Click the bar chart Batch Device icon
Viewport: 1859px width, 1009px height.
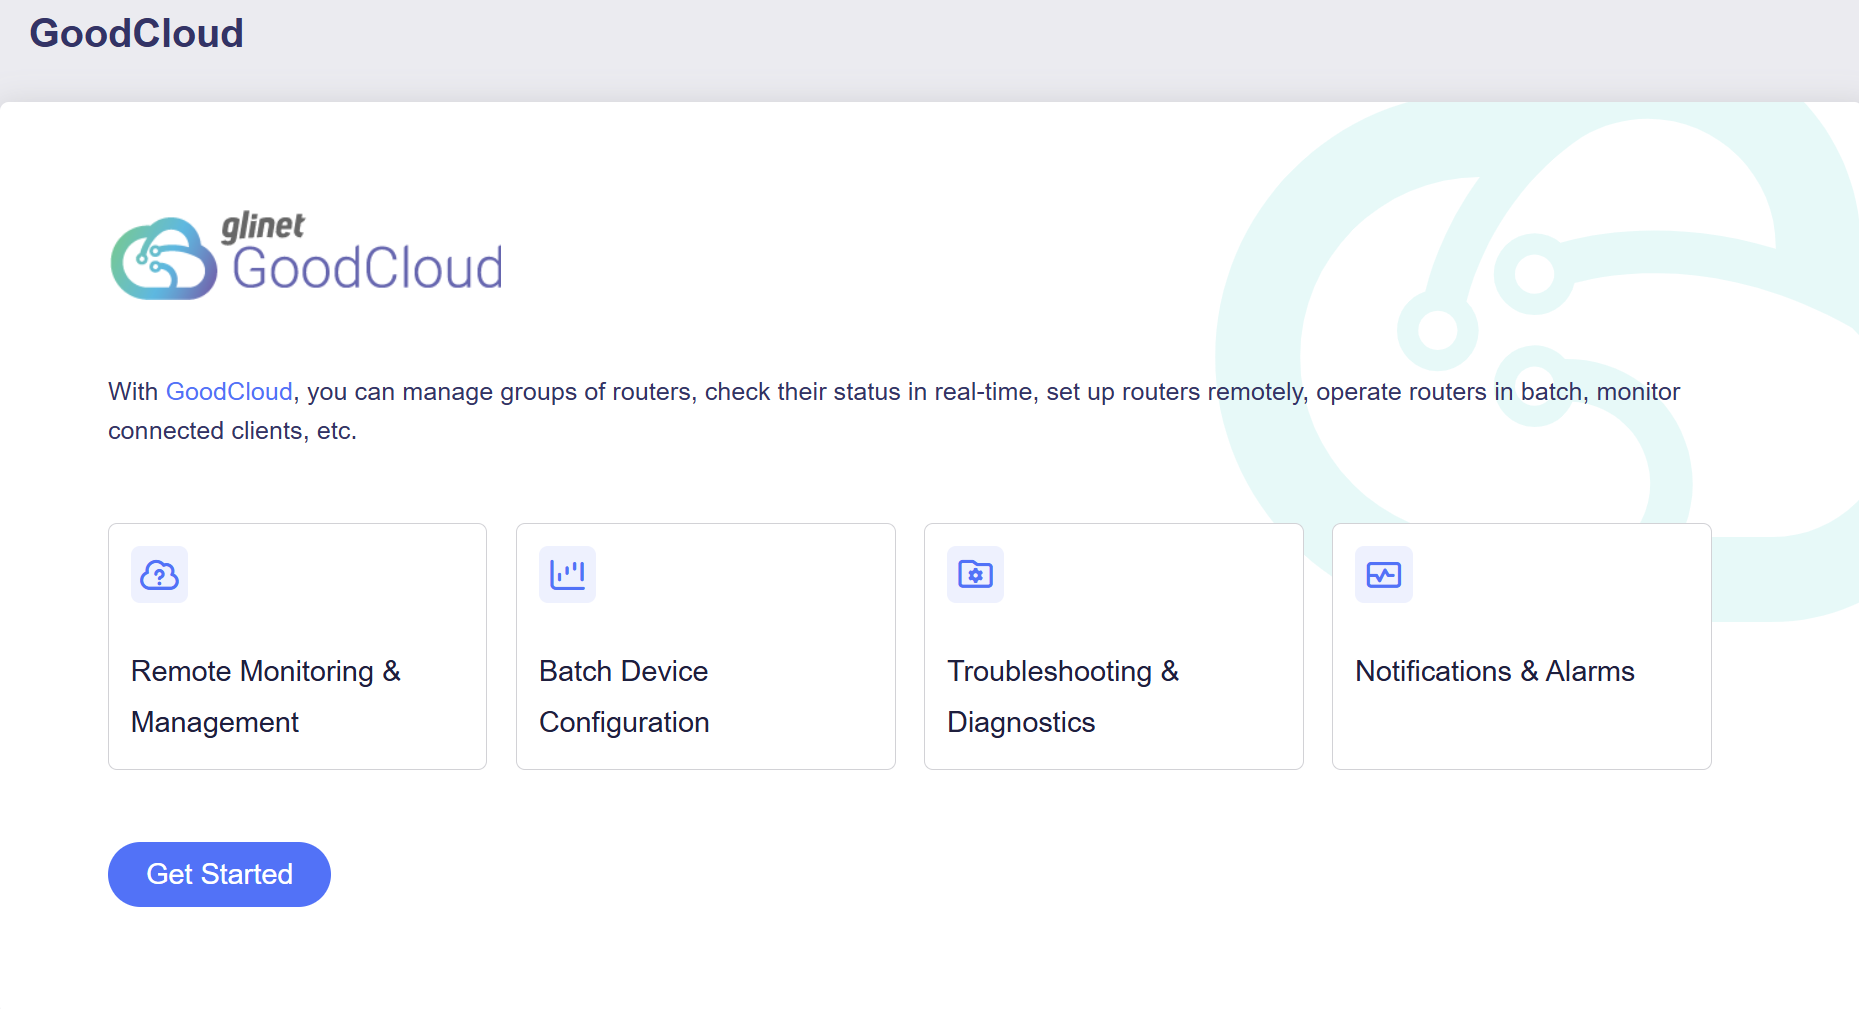567,575
